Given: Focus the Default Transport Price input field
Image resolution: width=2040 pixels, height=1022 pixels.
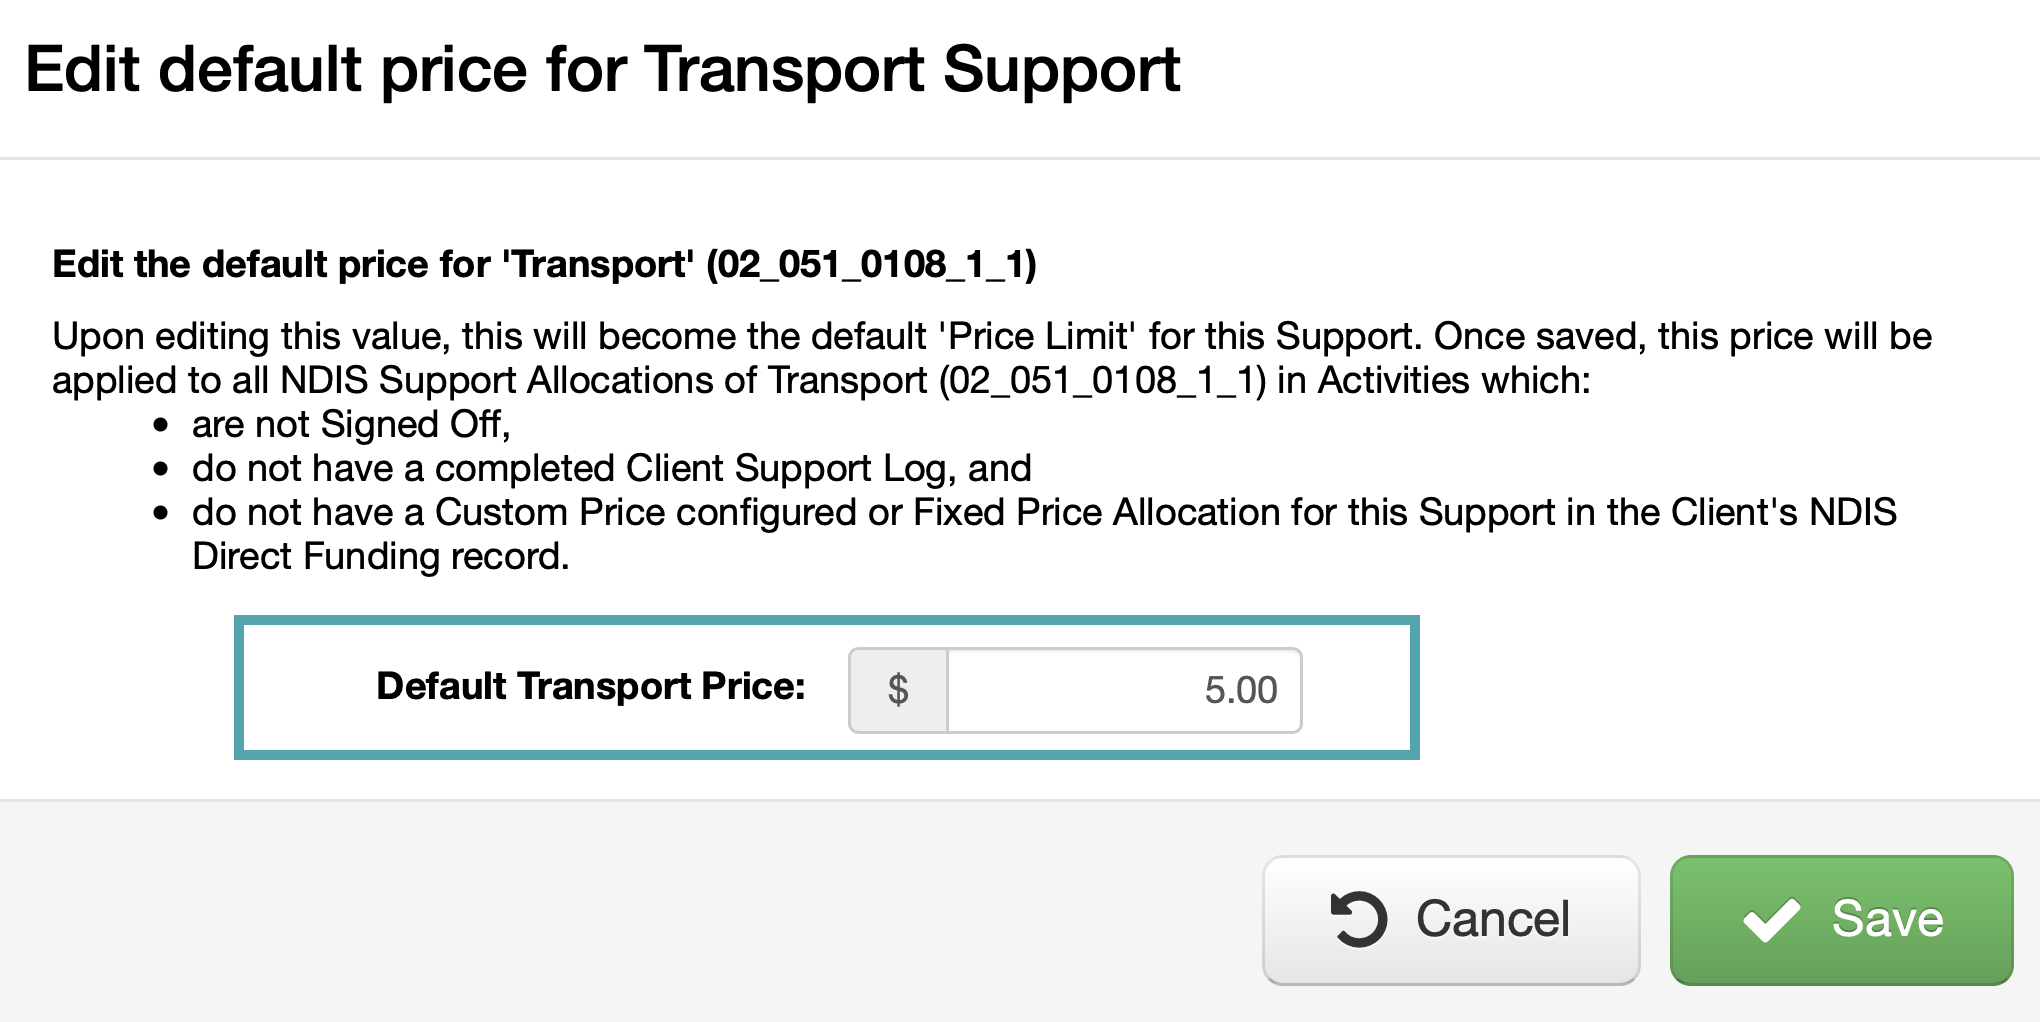Looking at the screenshot, I should tap(1124, 690).
